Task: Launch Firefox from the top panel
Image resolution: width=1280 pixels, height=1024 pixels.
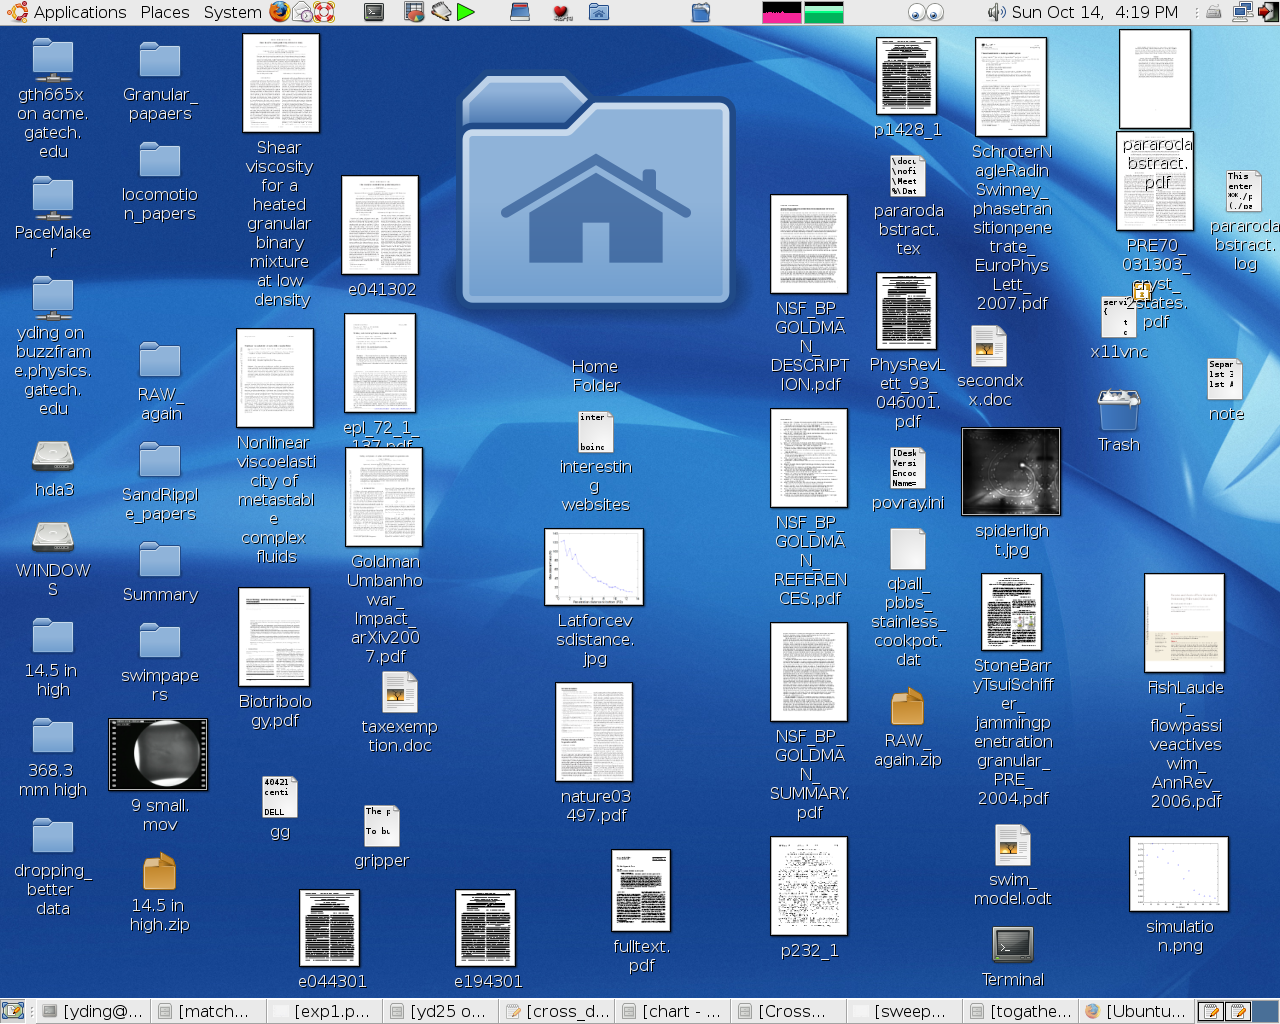Action: [280, 12]
